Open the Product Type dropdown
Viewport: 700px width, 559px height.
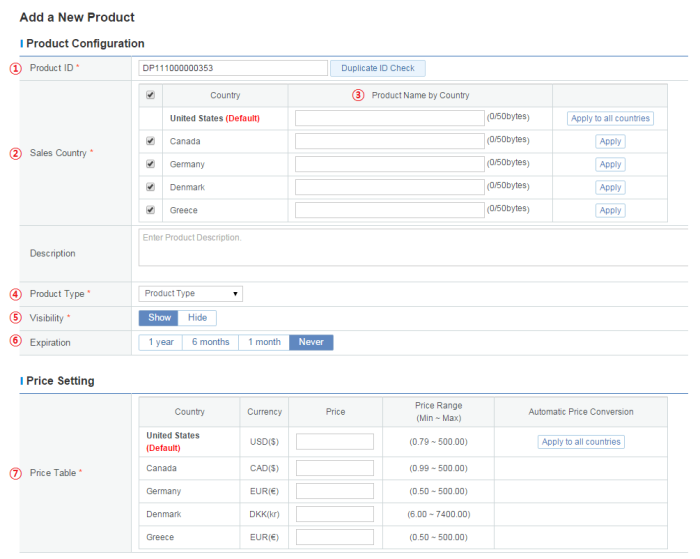point(191,294)
